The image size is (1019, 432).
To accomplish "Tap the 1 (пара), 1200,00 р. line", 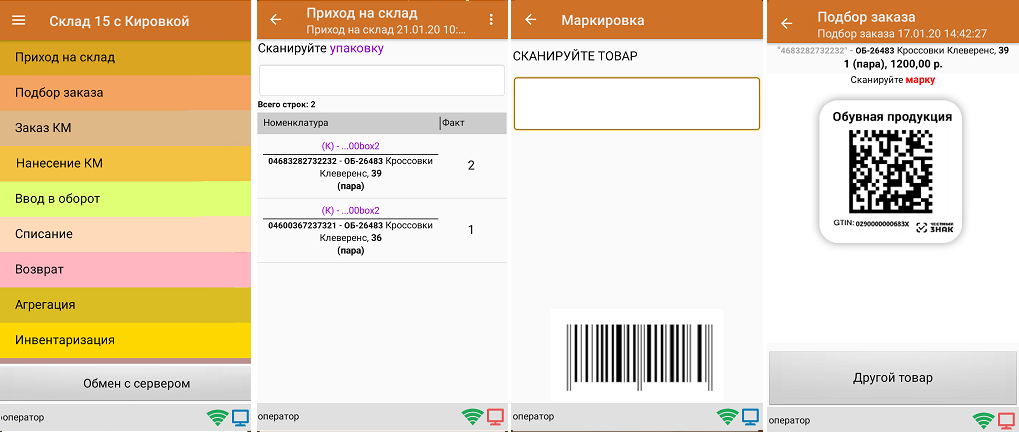I will tap(892, 65).
